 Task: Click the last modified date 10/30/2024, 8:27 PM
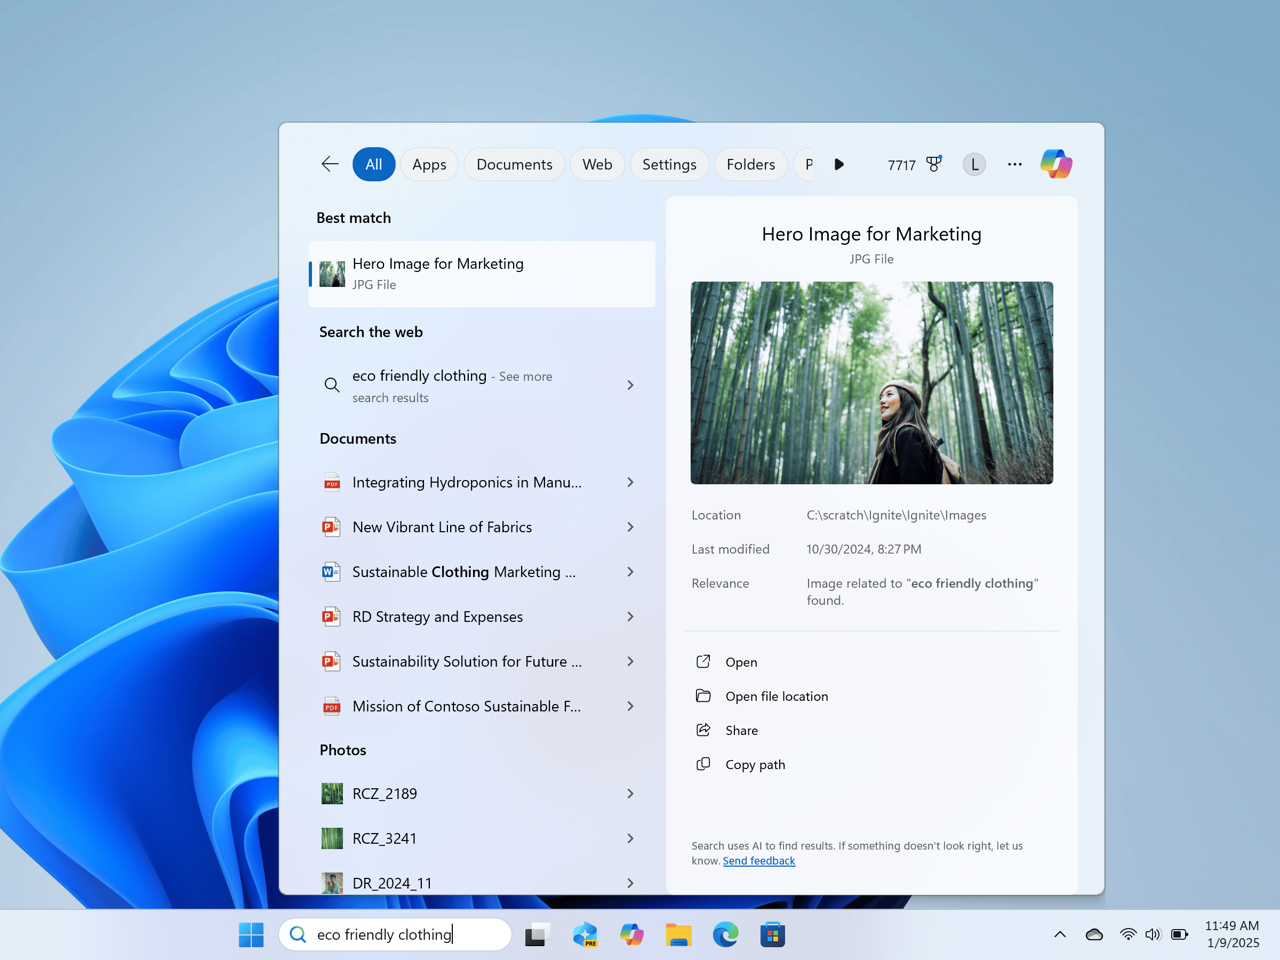[864, 549]
